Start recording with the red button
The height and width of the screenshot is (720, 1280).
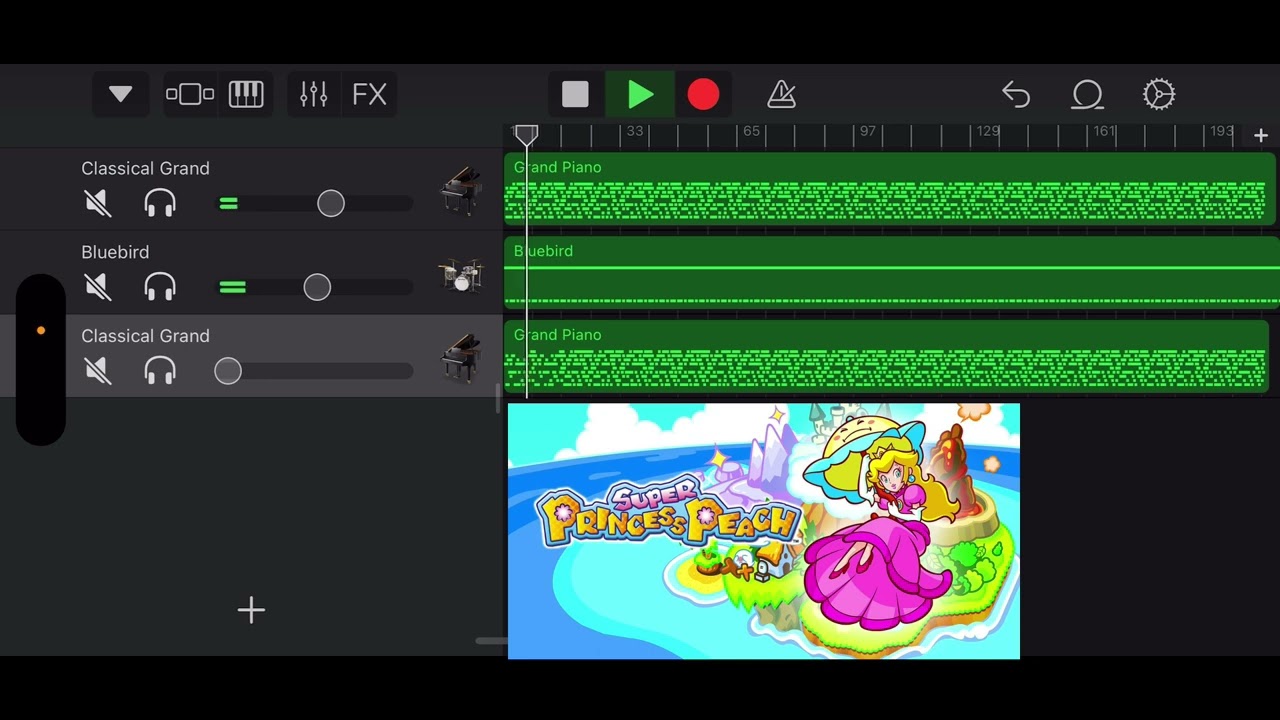pyautogui.click(x=703, y=94)
